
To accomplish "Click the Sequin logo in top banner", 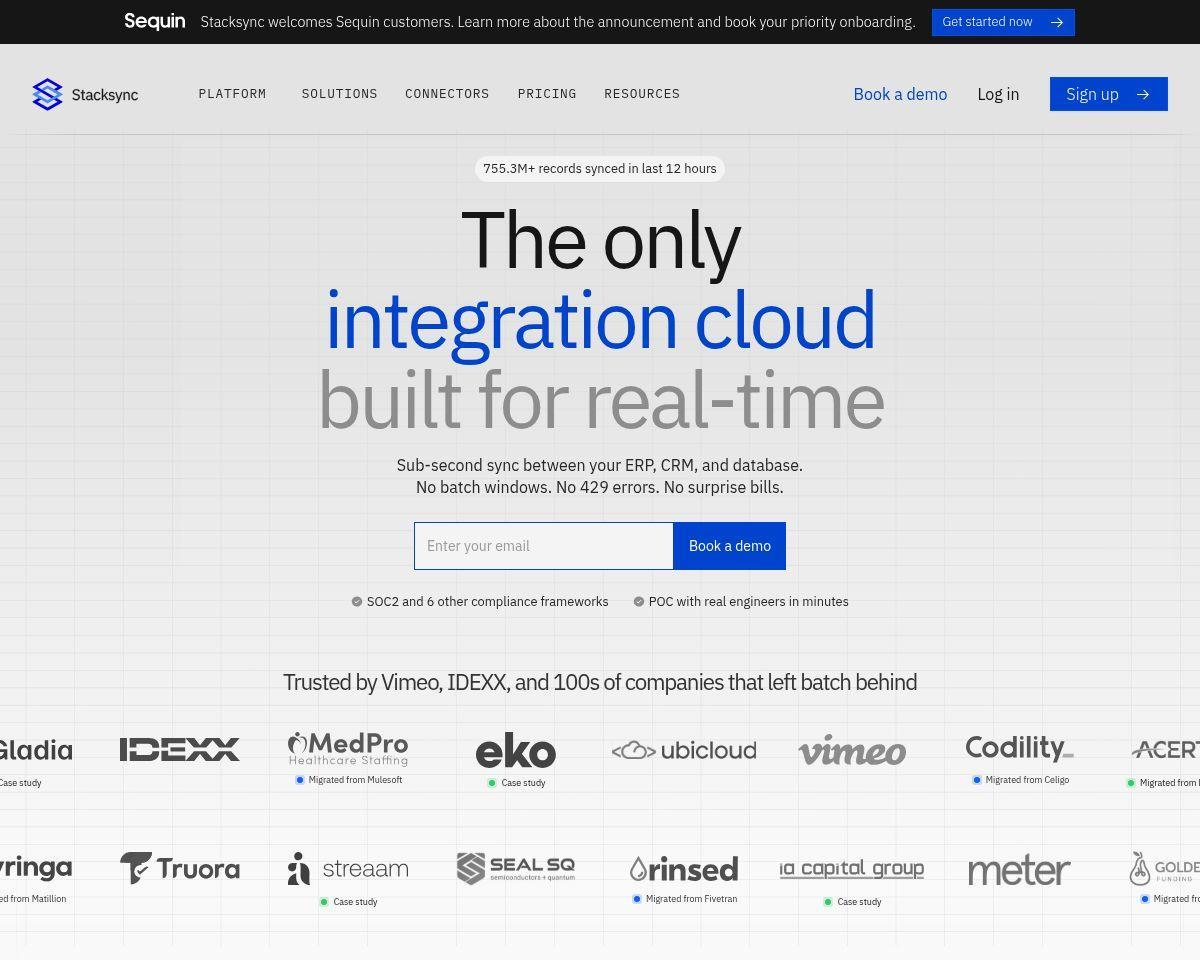I will tap(154, 22).
